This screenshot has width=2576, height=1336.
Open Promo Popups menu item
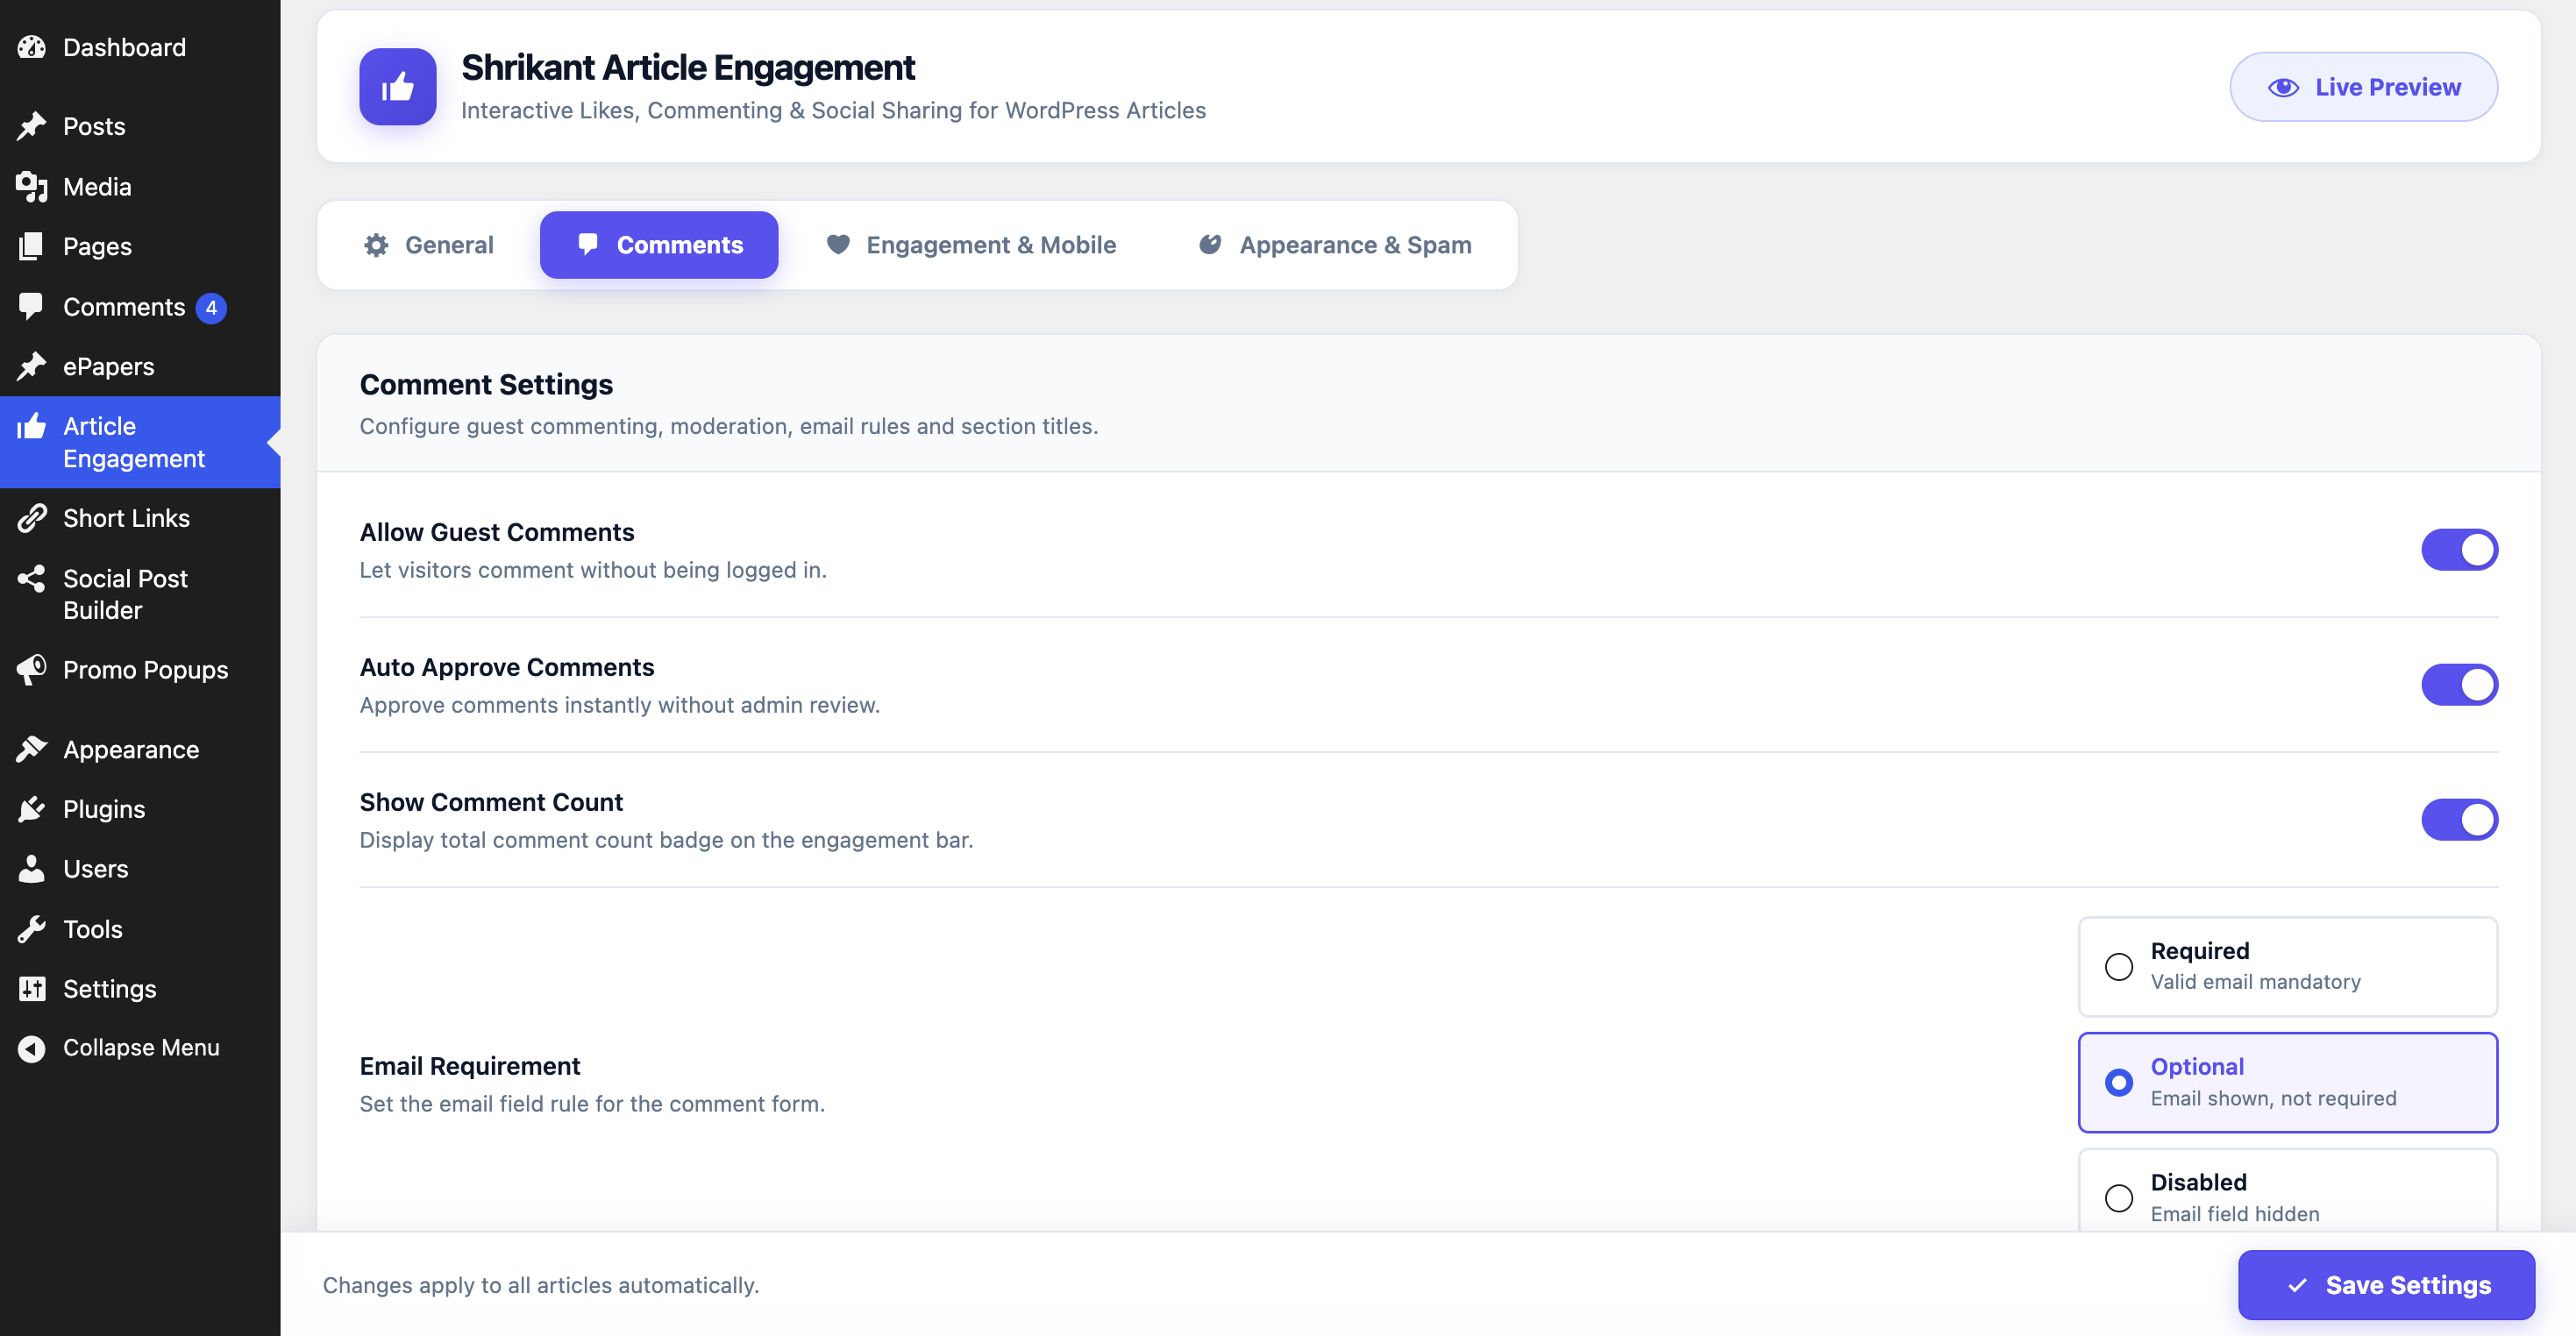140,669
